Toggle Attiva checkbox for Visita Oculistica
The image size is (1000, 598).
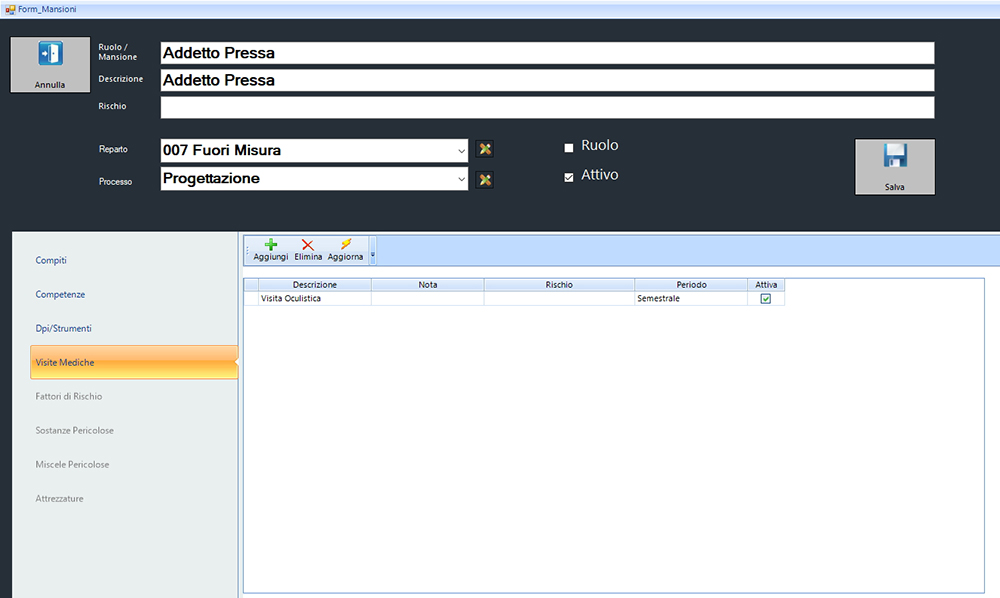766,299
